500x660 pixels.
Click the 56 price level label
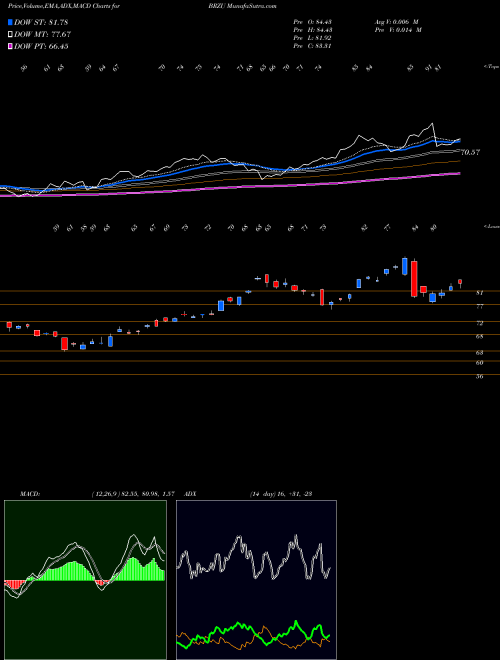tap(479, 377)
